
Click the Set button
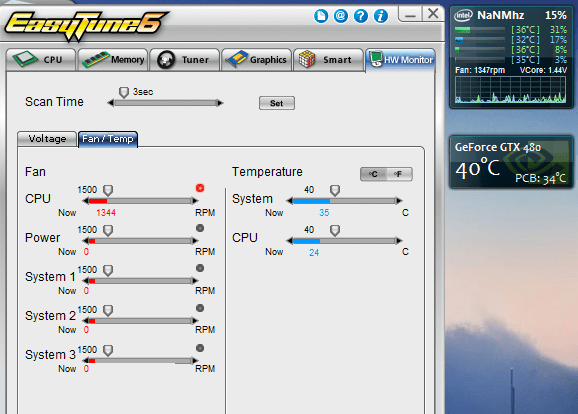click(x=276, y=103)
